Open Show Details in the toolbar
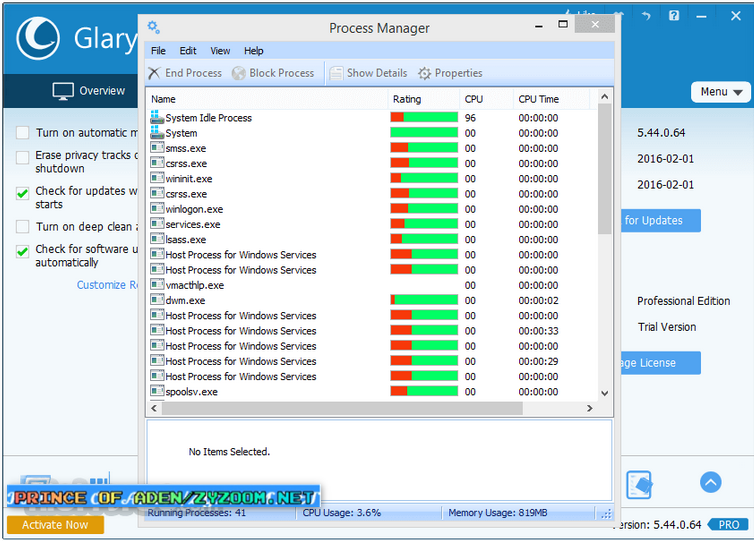Screen dimensions: 754x541 368,73
